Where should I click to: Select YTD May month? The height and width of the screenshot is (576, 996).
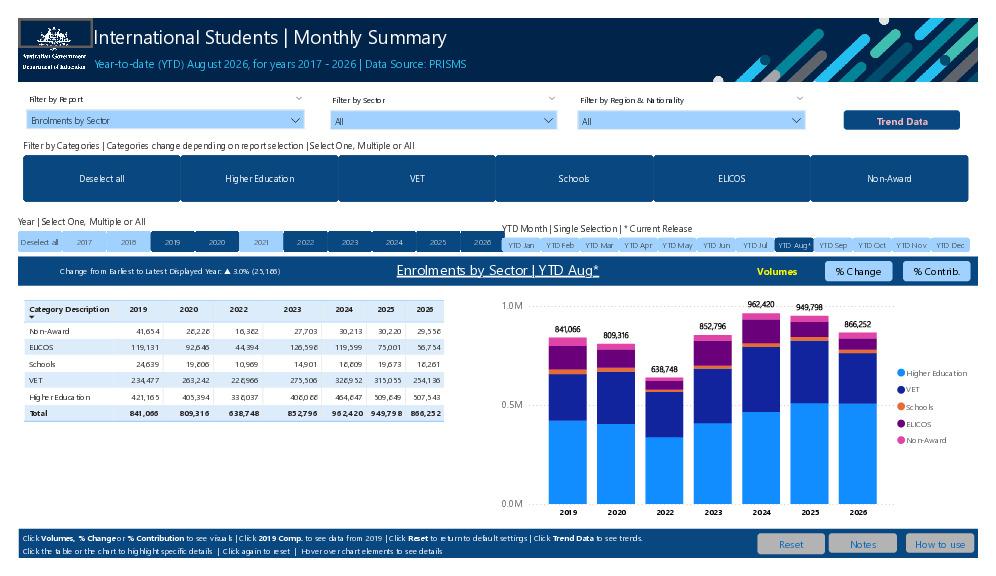(677, 245)
